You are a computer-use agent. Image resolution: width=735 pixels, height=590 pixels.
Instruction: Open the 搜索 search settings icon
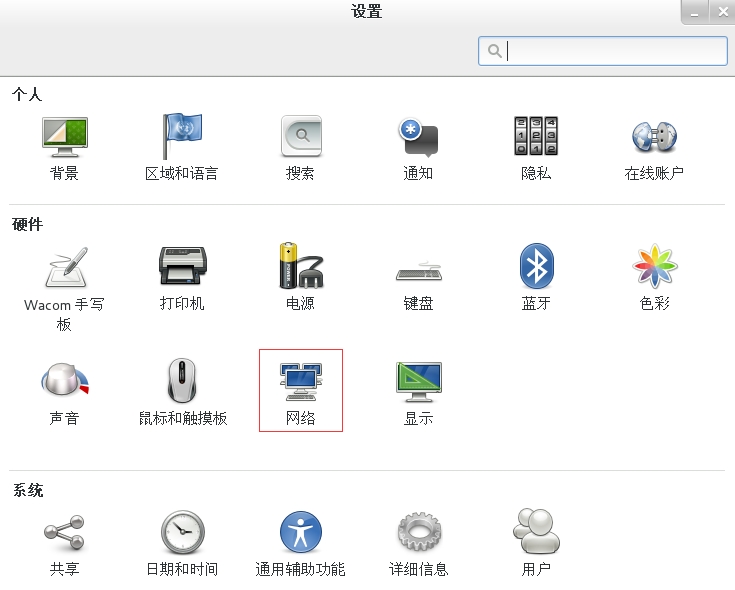300,148
